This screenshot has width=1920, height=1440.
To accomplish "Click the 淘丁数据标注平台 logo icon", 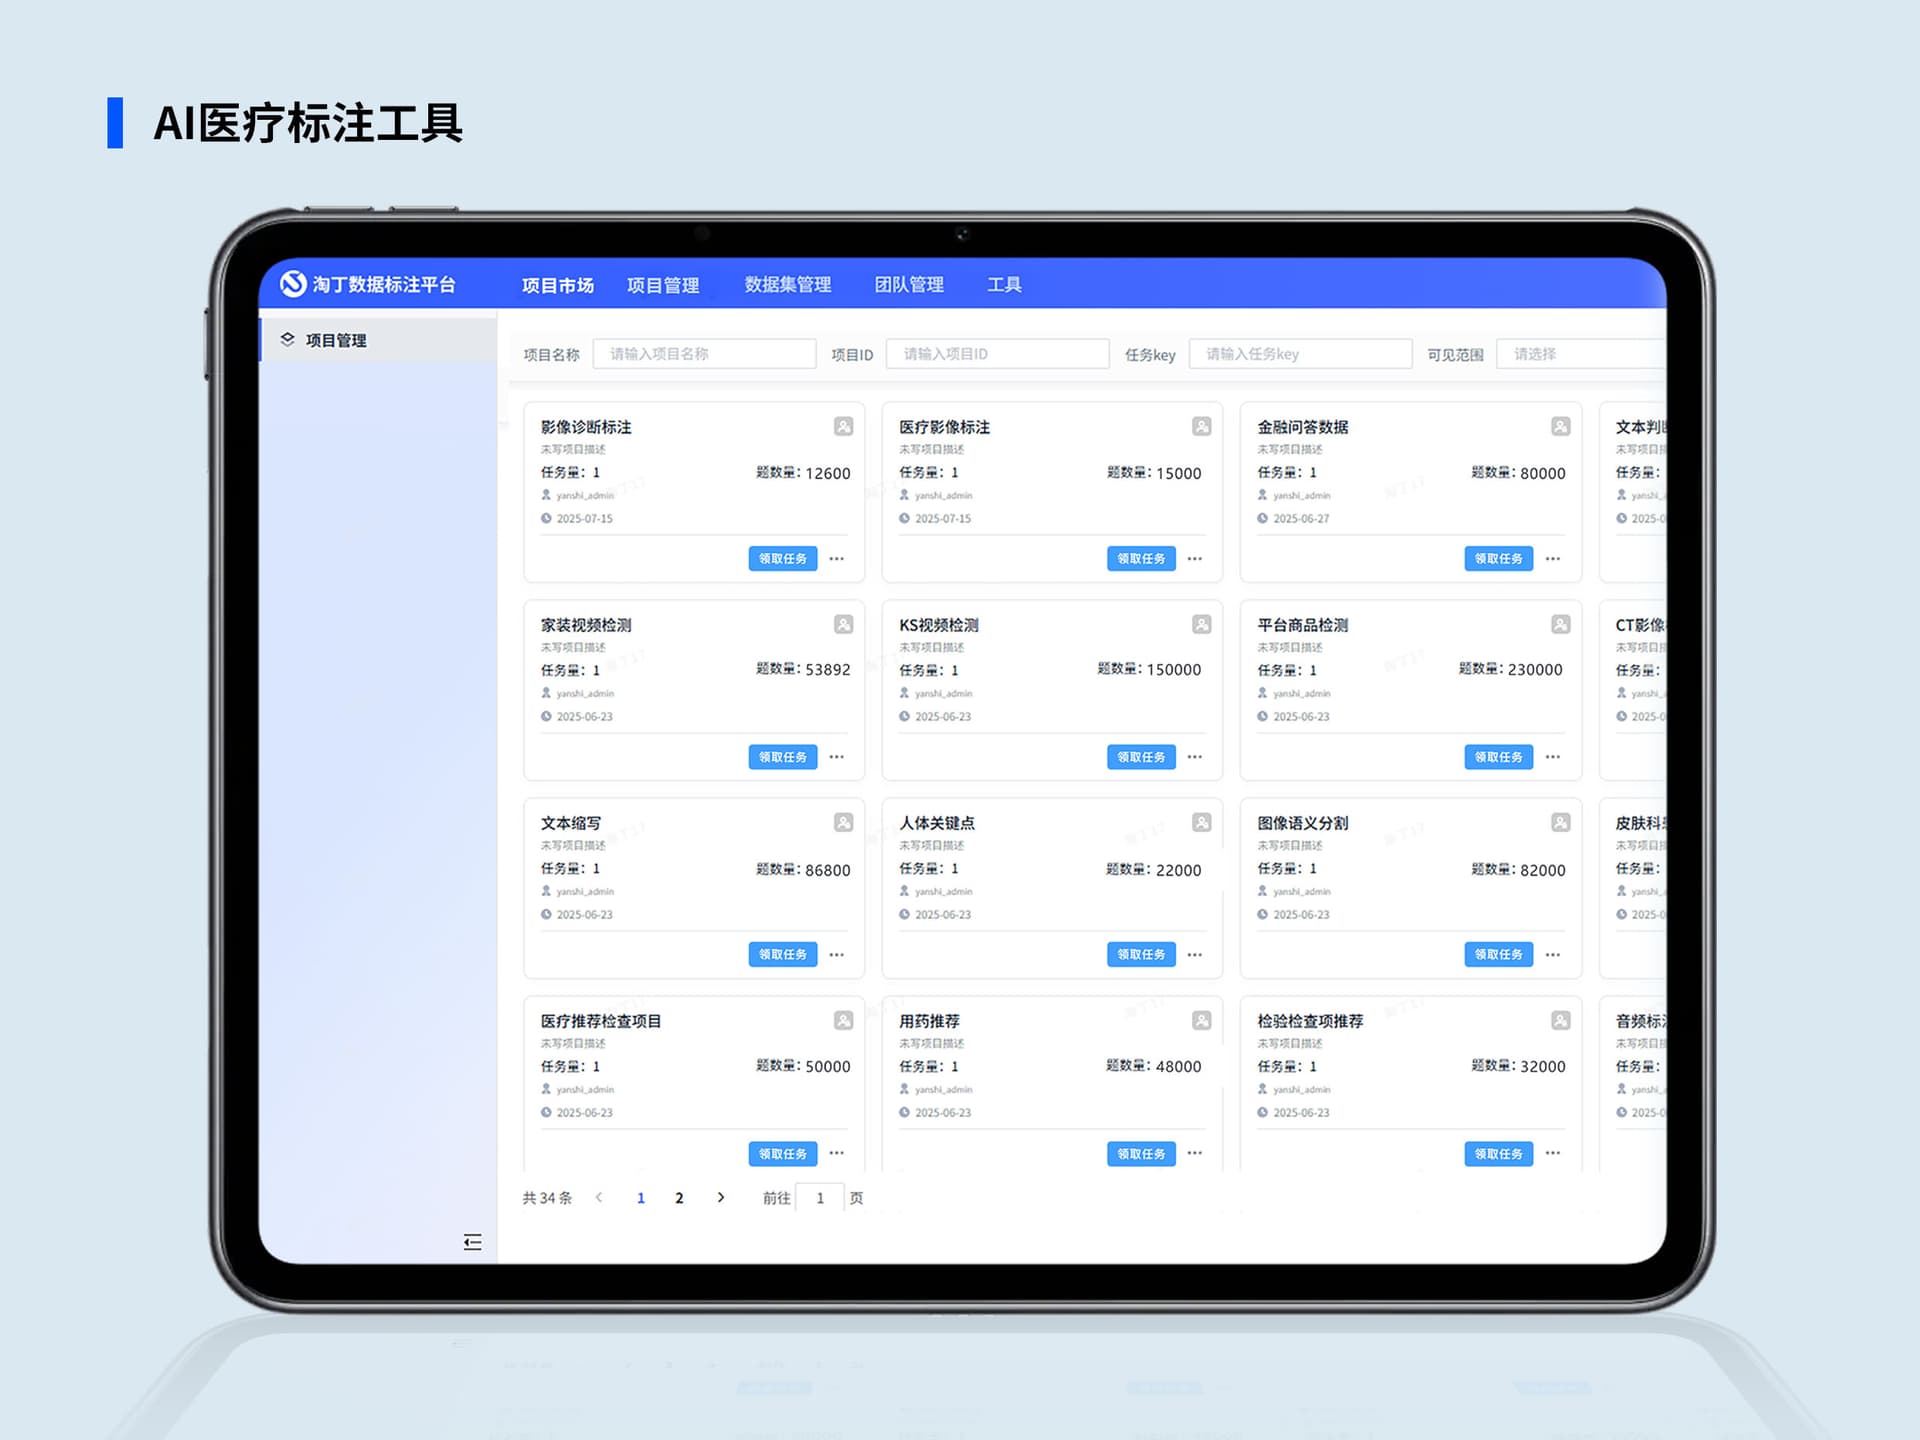I will pos(292,284).
